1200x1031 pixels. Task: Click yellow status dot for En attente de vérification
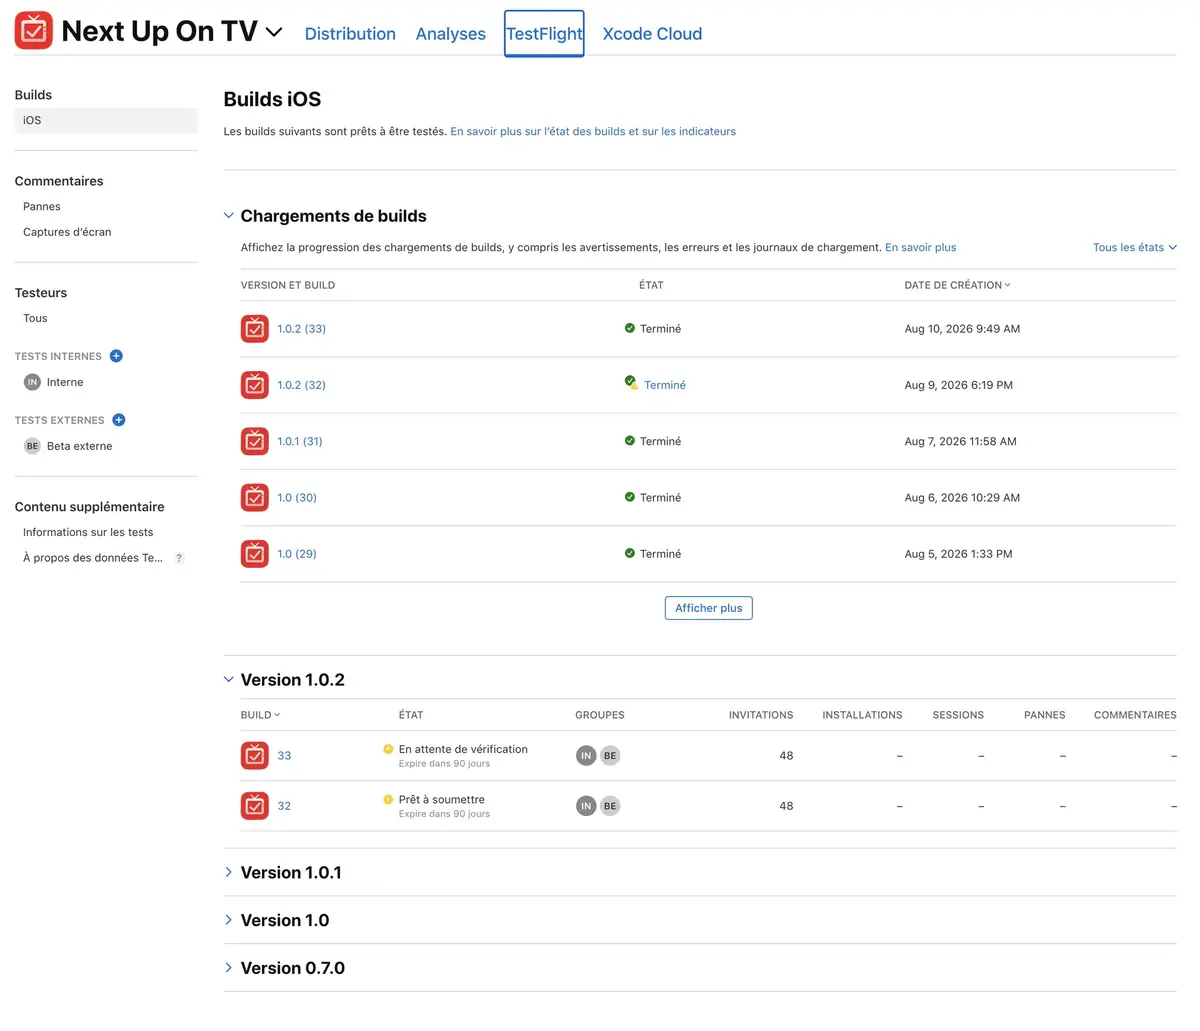(388, 749)
